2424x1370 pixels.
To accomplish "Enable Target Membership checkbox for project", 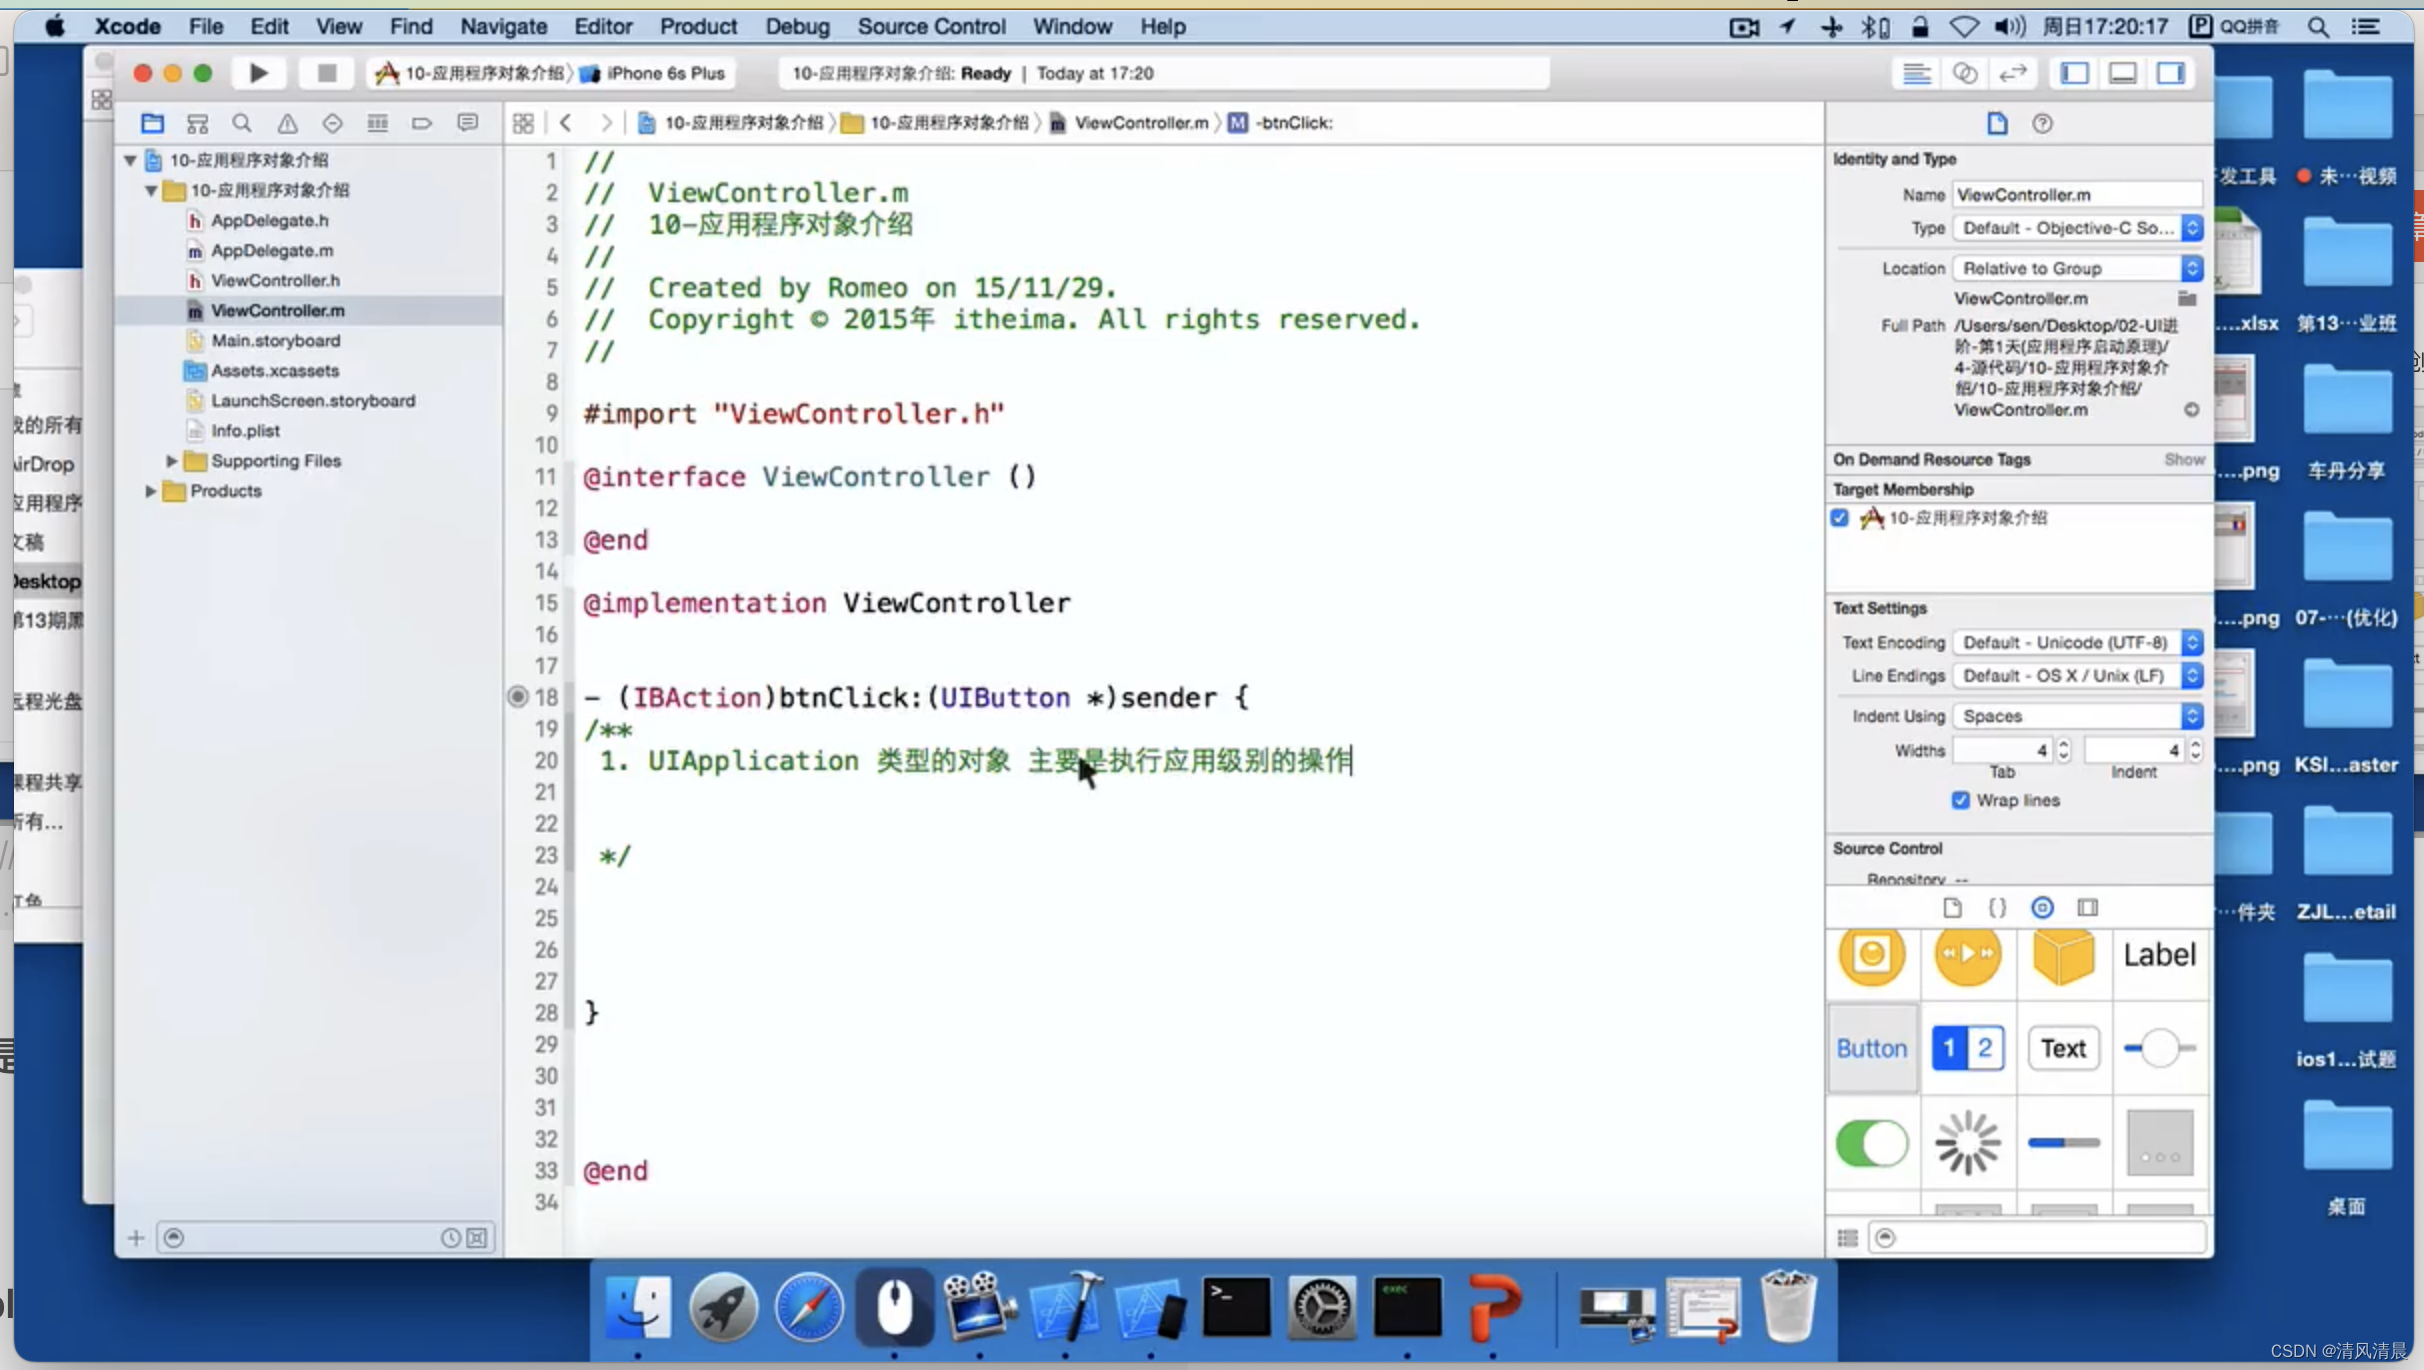I will (x=1840, y=518).
